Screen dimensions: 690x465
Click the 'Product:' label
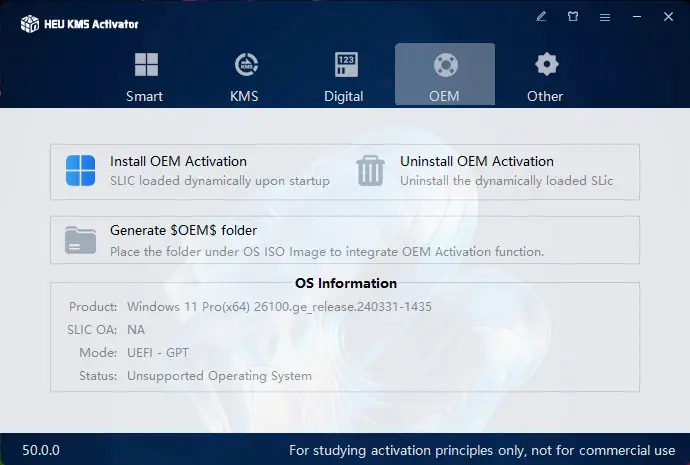pyautogui.click(x=93, y=307)
